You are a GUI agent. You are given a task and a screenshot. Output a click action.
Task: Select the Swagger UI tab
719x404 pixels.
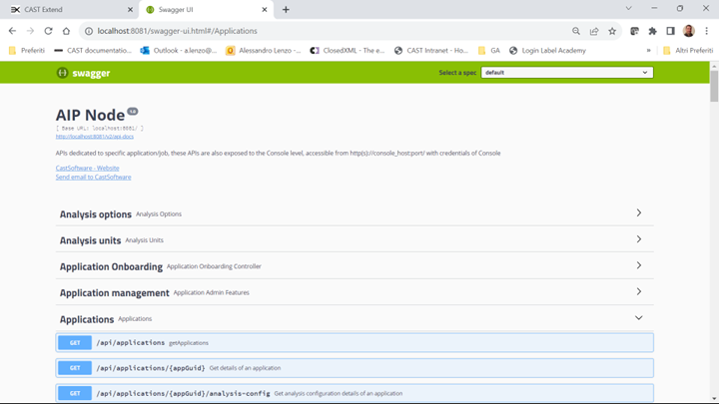point(206,9)
